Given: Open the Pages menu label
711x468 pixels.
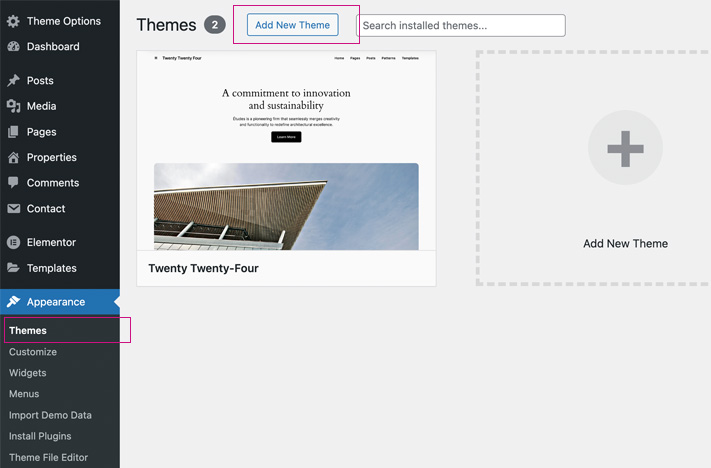Looking at the screenshot, I should coord(42,132).
